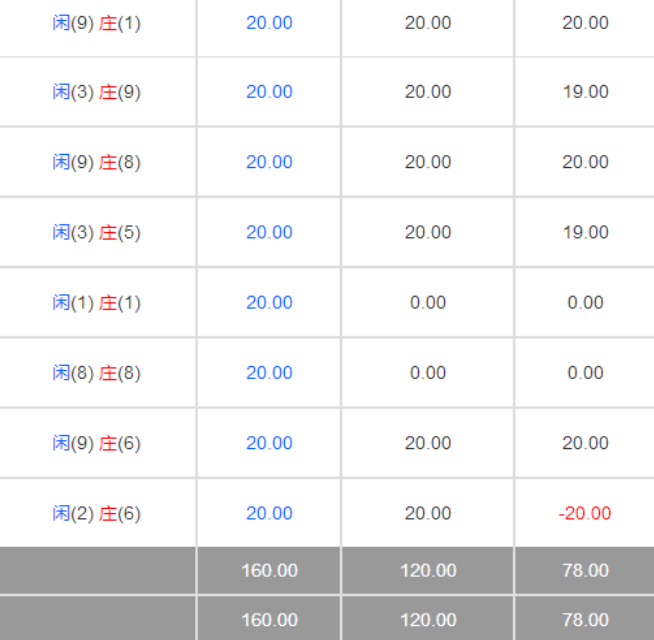Screen dimensions: 654x640
Task: Select the 闲(1) 庄(1) result cell
Action: [97, 302]
